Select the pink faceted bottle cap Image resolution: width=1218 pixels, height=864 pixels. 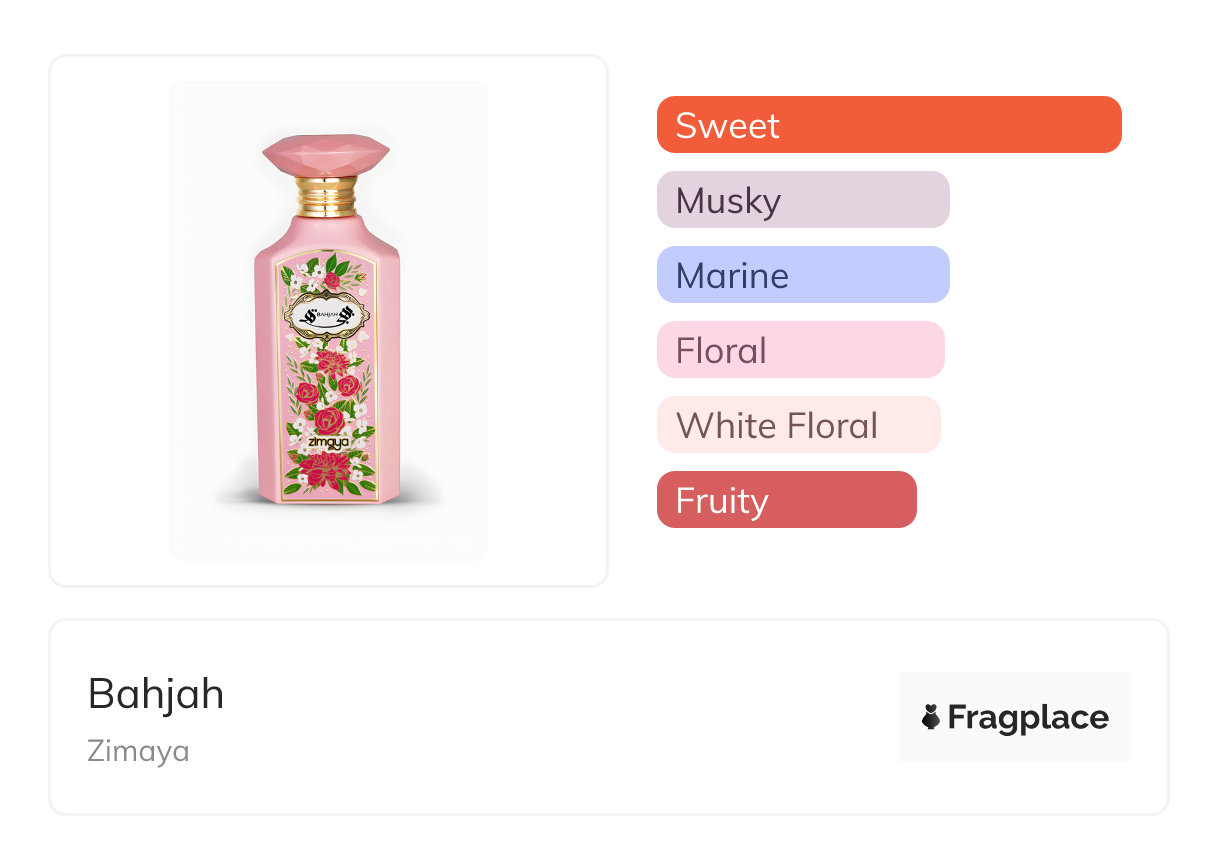pos(326,155)
